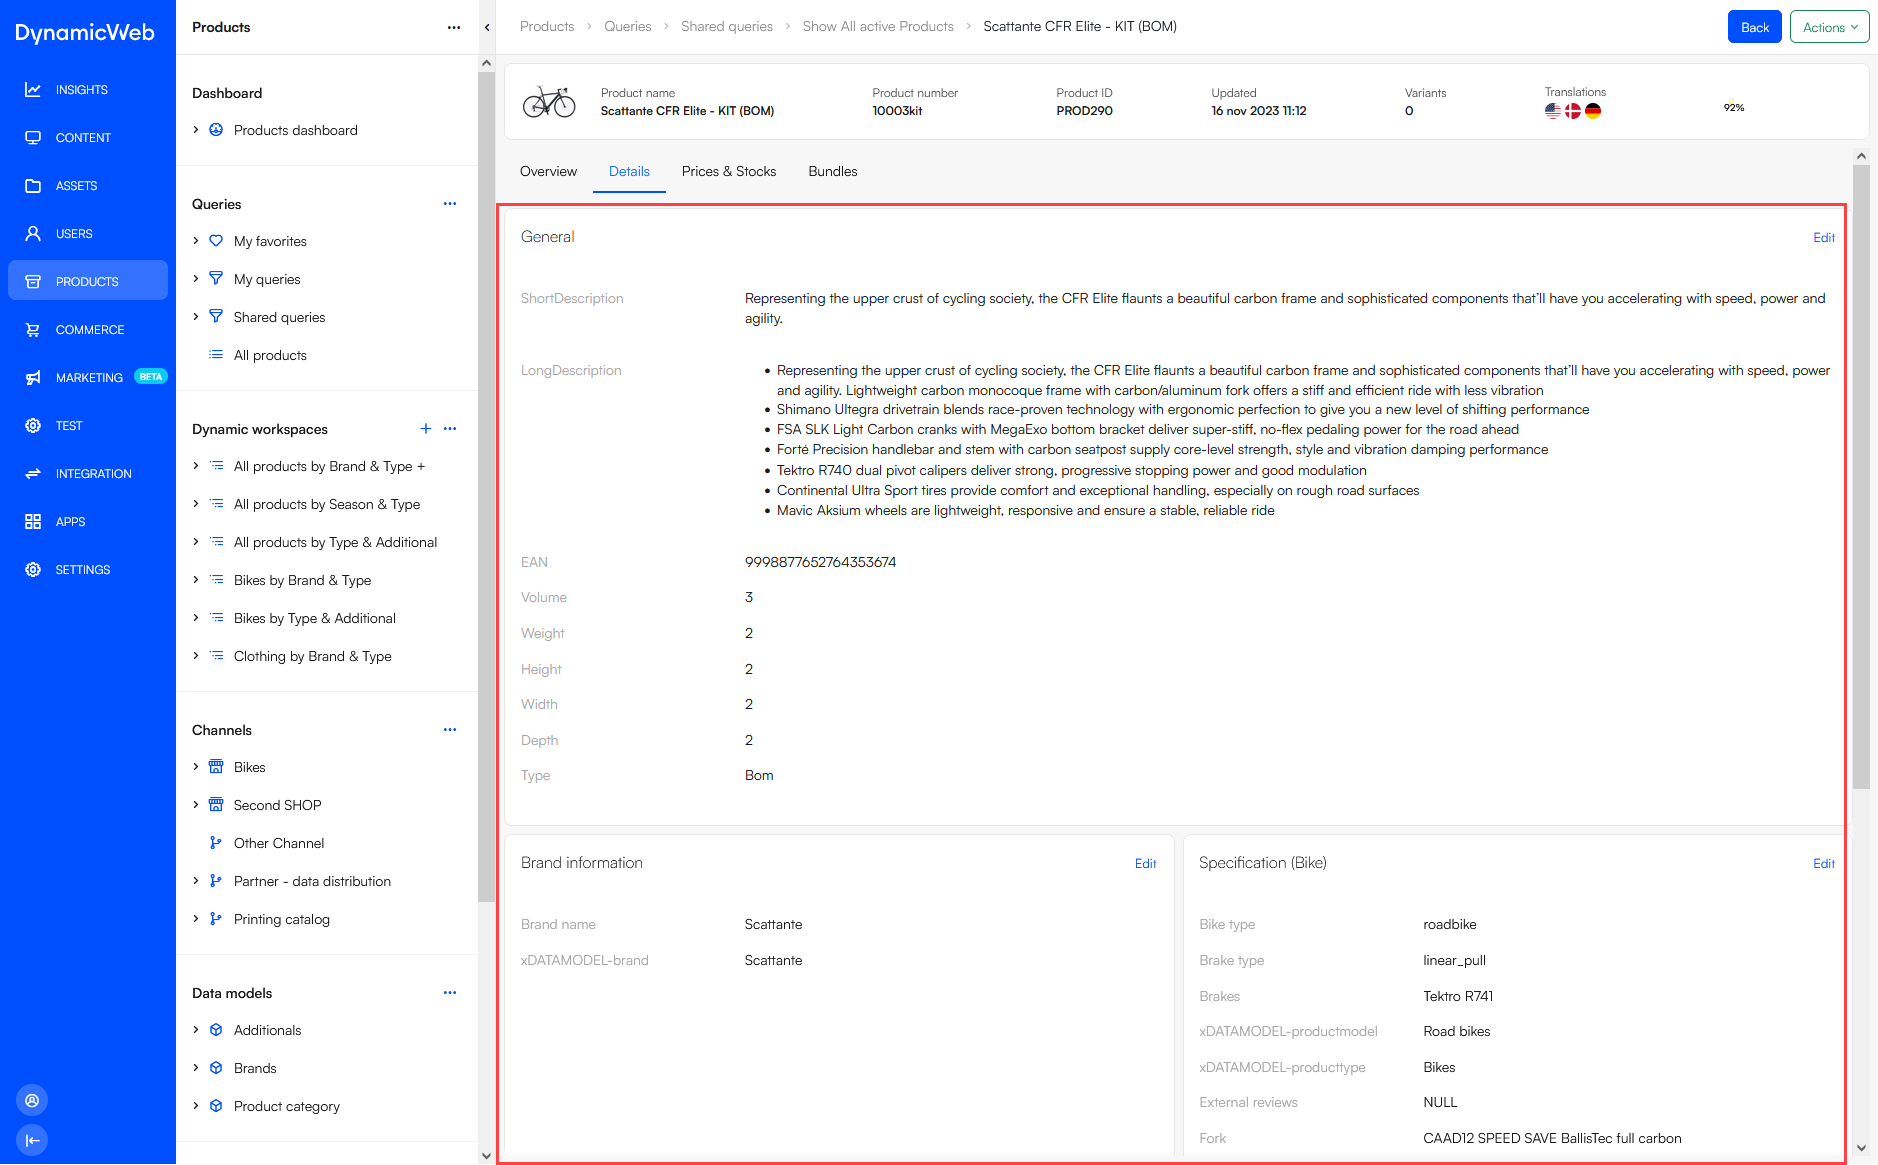Go to Shared queries breadcrumb

point(727,27)
